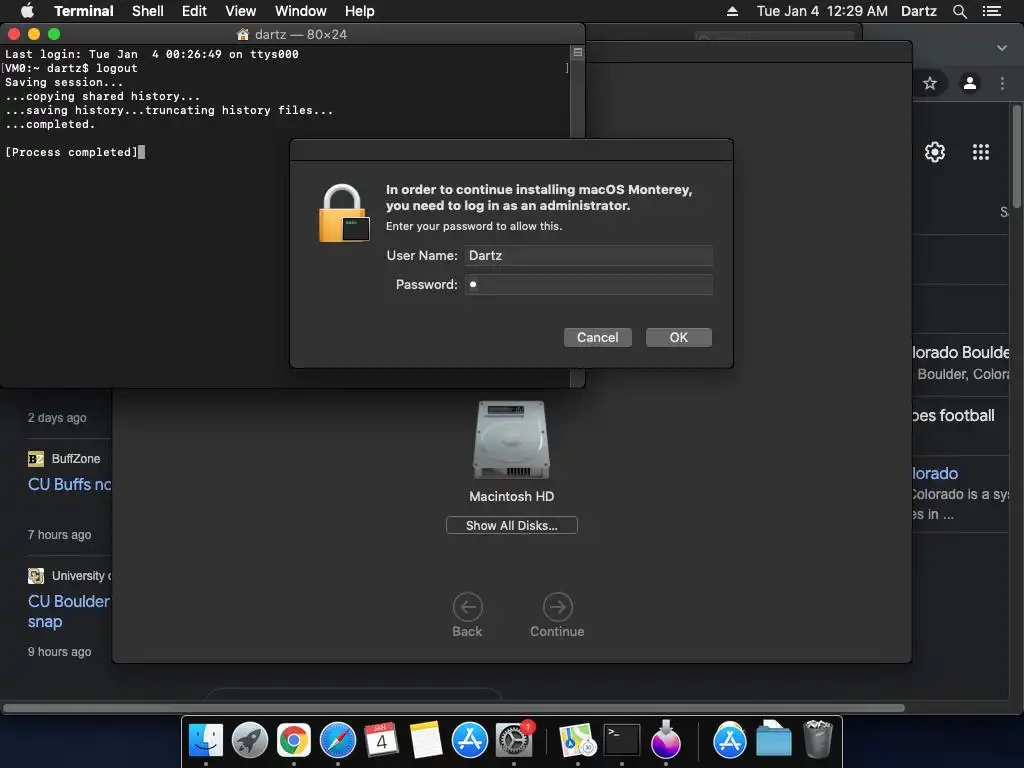Open Chrome three-dot menu
This screenshot has width=1024, height=768.
1002,83
